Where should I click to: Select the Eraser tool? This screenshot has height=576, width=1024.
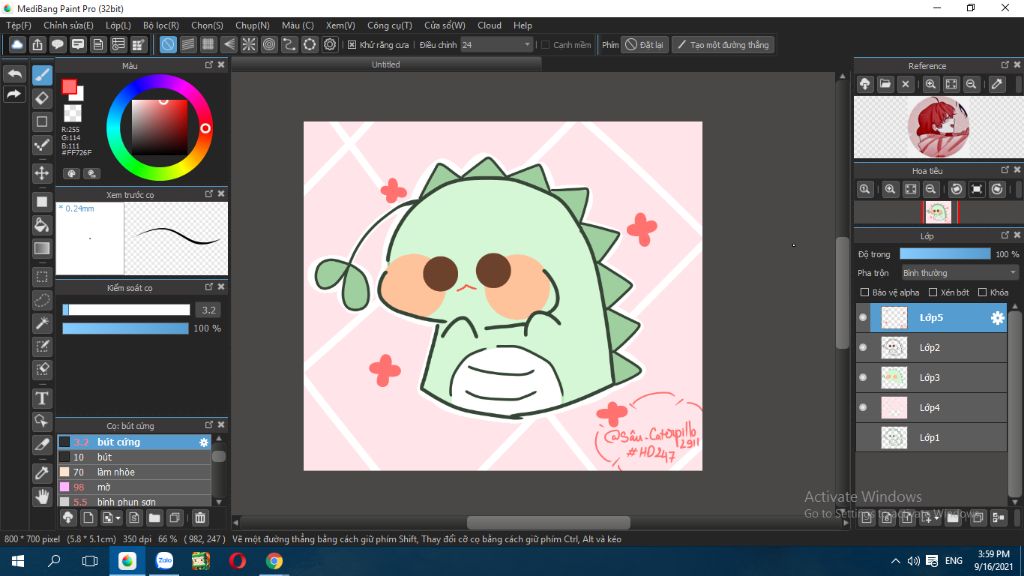[x=42, y=99]
